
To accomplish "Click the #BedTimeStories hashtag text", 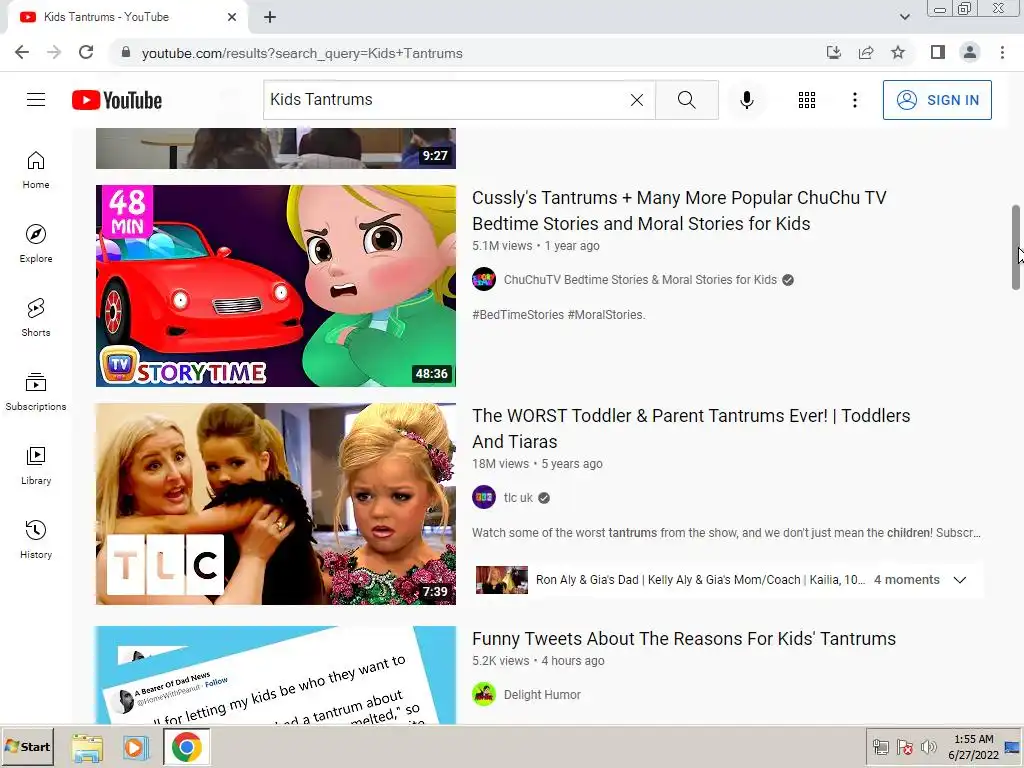I will click(518, 315).
